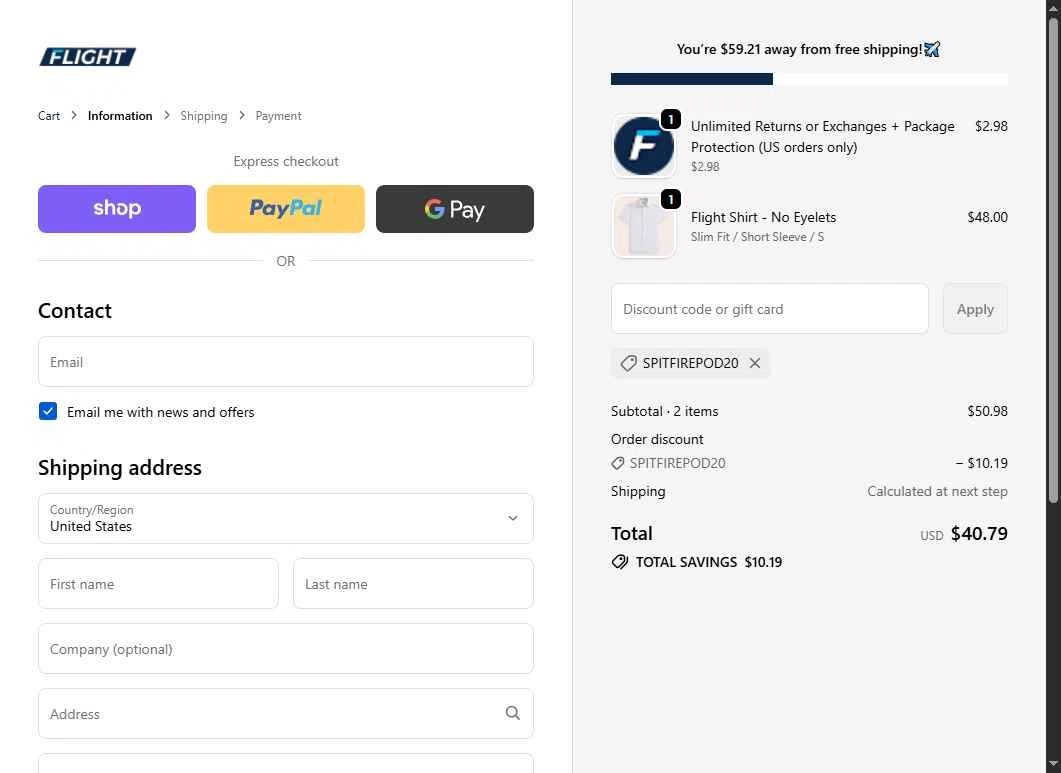This screenshot has height=773, width=1061.
Task: Click 'Subtotal · 2 items' label
Action: coord(664,412)
